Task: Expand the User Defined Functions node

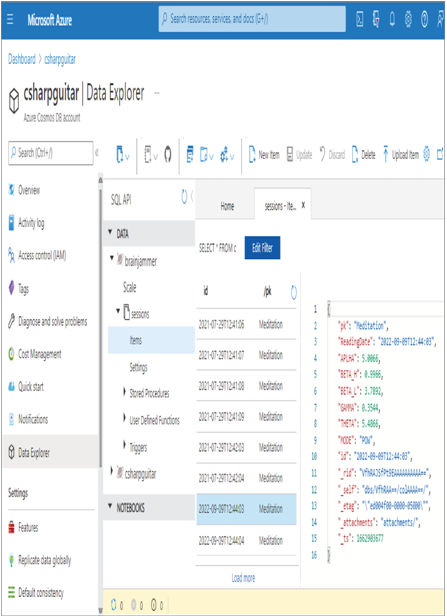Action: (x=124, y=418)
